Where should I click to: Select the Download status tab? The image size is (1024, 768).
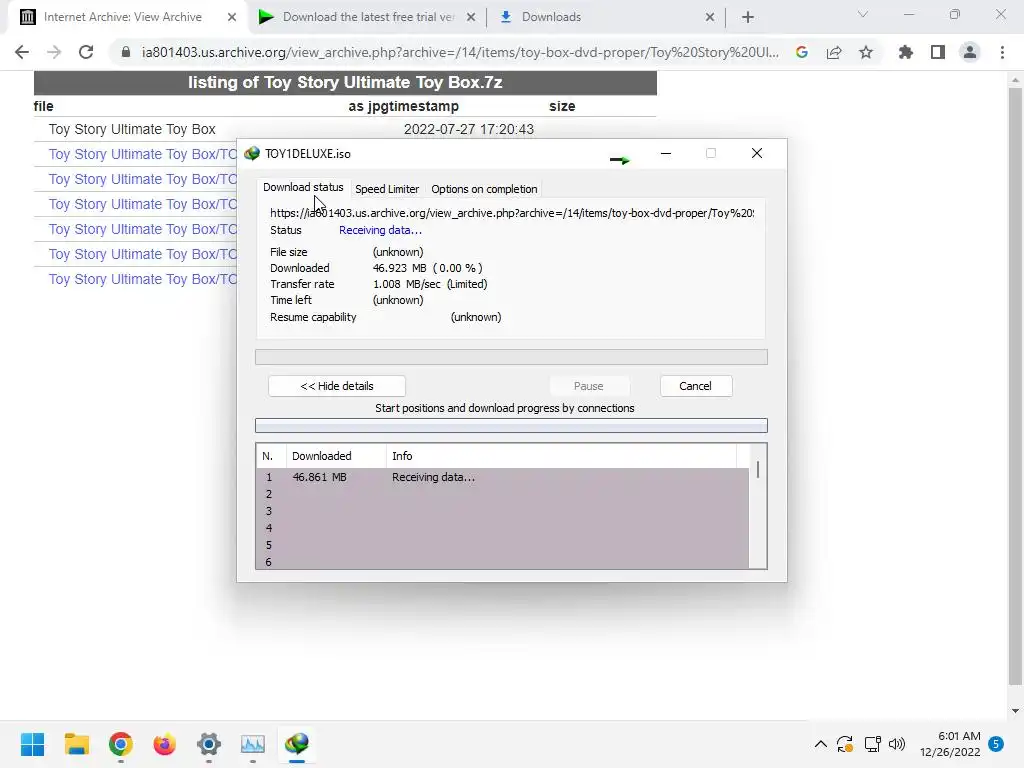pyautogui.click(x=303, y=187)
